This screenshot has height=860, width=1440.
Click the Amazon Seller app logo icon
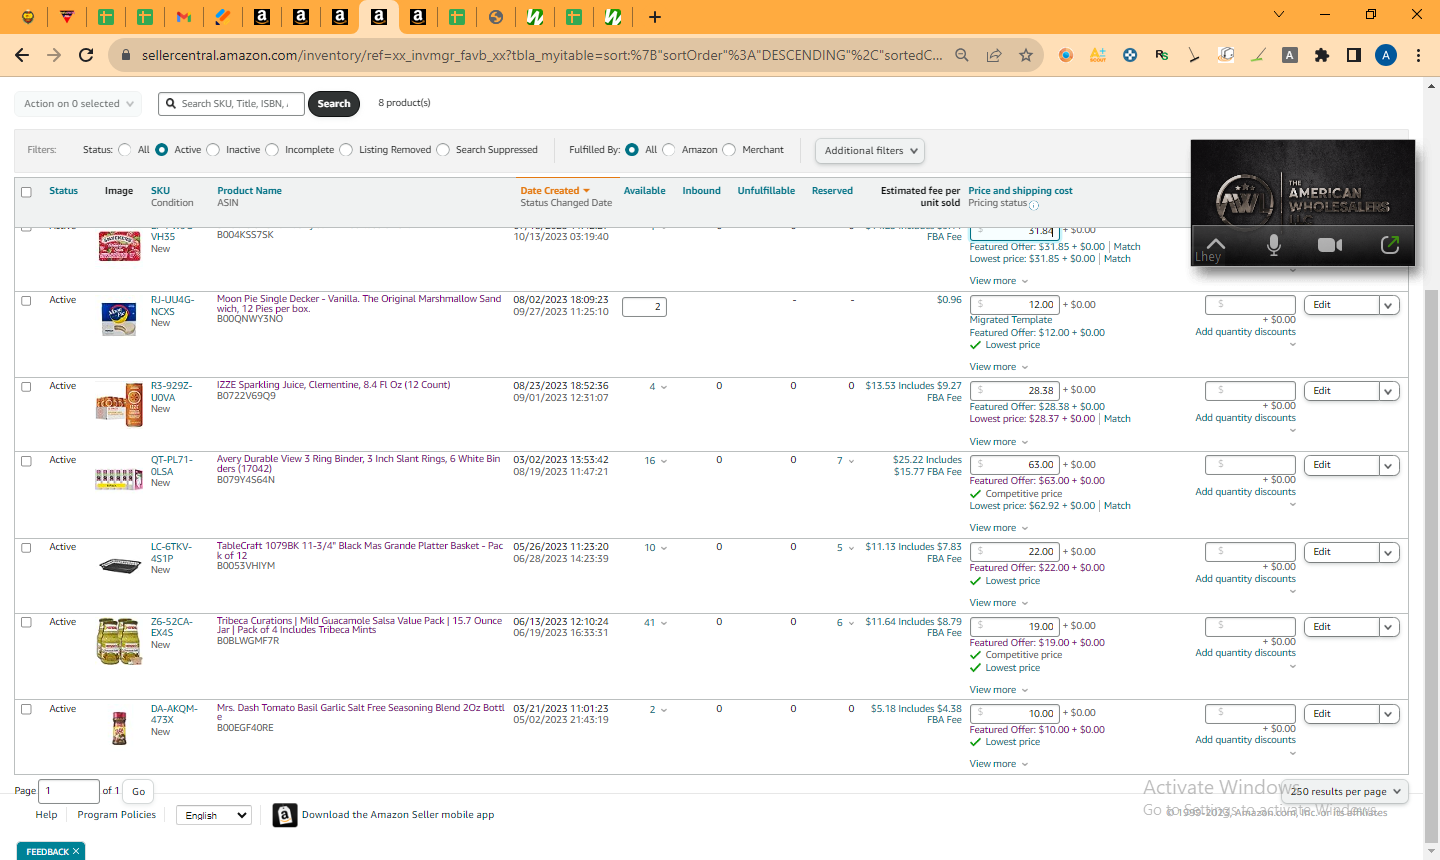[285, 815]
